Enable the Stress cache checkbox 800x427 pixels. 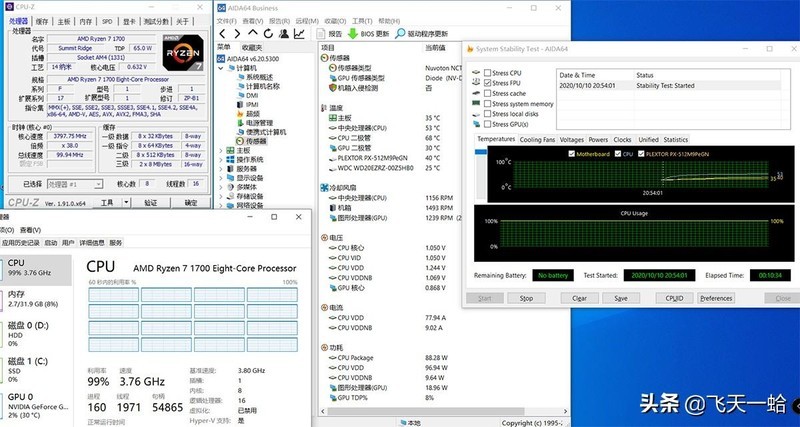point(488,93)
